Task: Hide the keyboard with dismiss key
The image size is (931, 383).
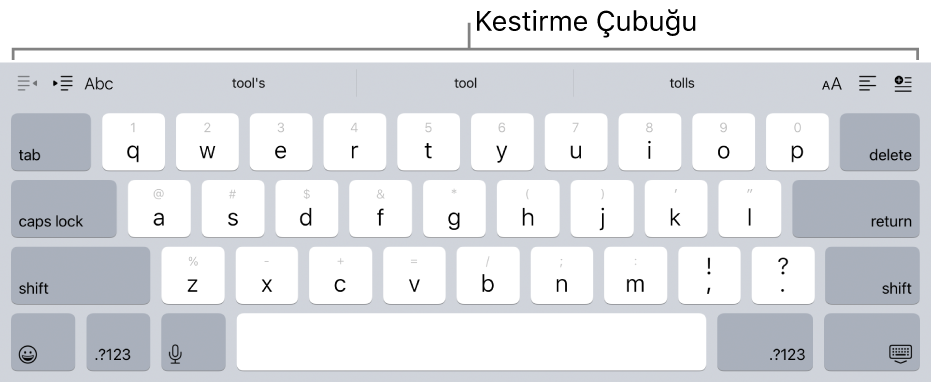Action: 872,342
